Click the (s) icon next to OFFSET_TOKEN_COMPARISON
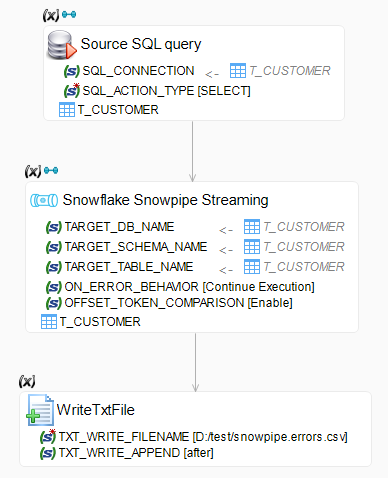 [x=54, y=303]
